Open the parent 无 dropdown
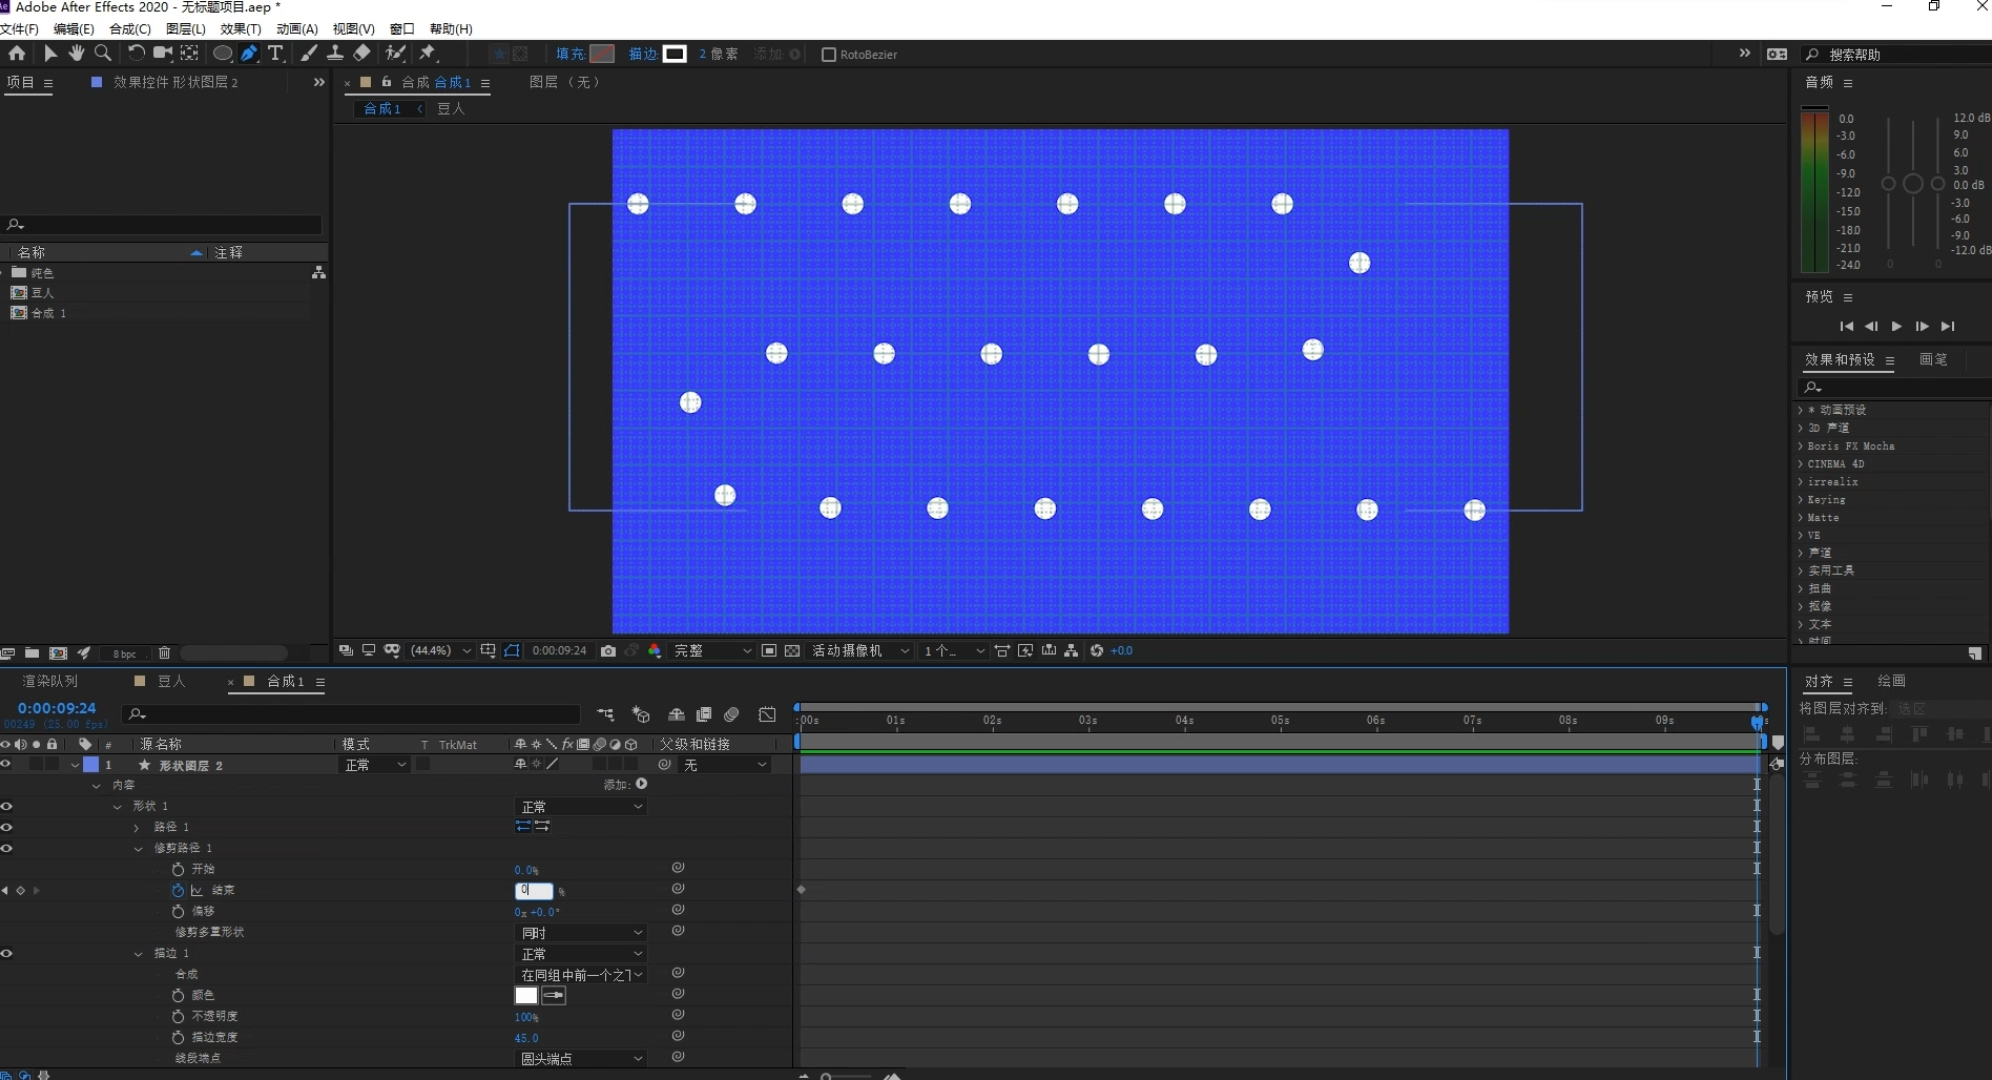The image size is (1992, 1080). pyautogui.click(x=725, y=765)
